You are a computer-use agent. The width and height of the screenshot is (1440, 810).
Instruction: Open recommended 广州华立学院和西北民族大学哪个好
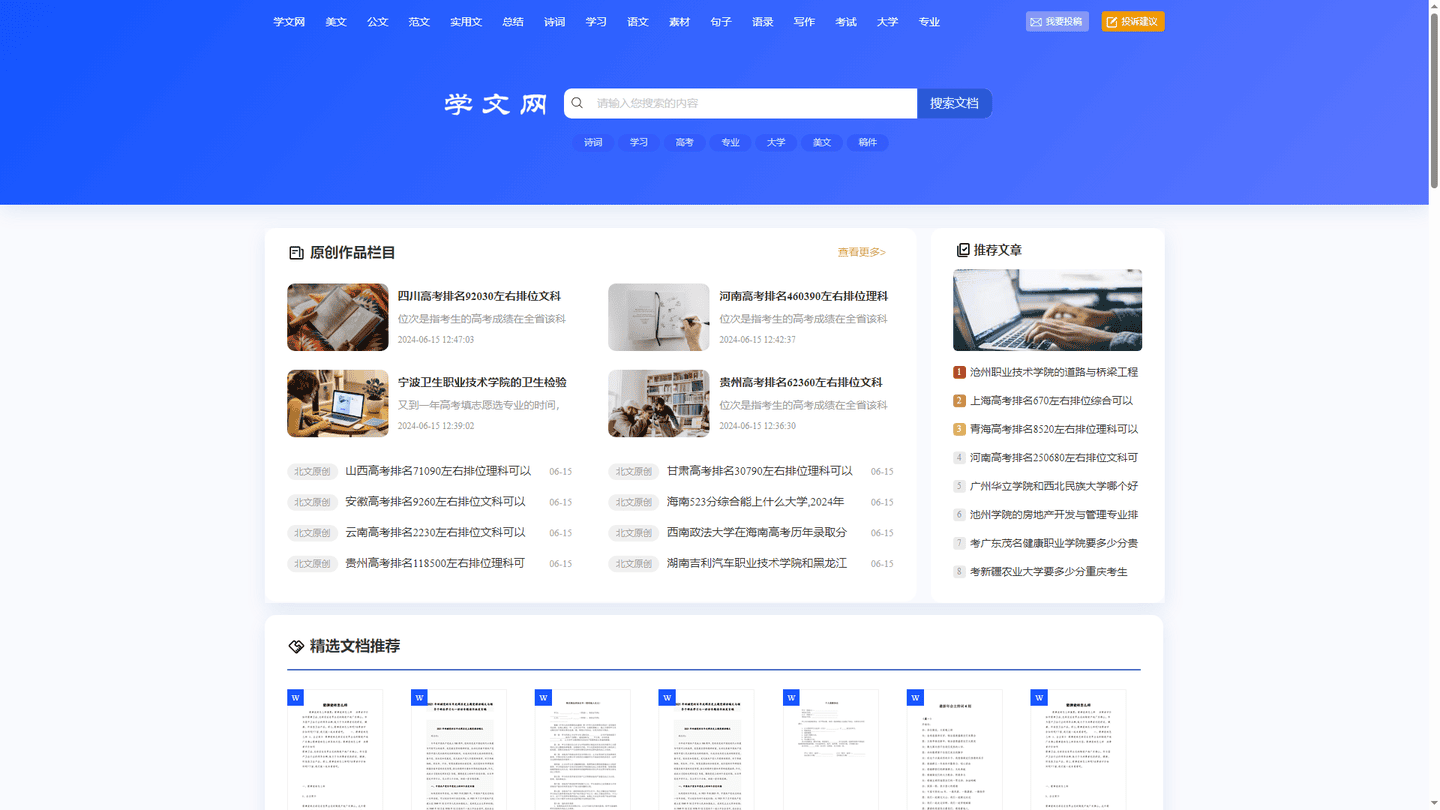pos(1054,486)
